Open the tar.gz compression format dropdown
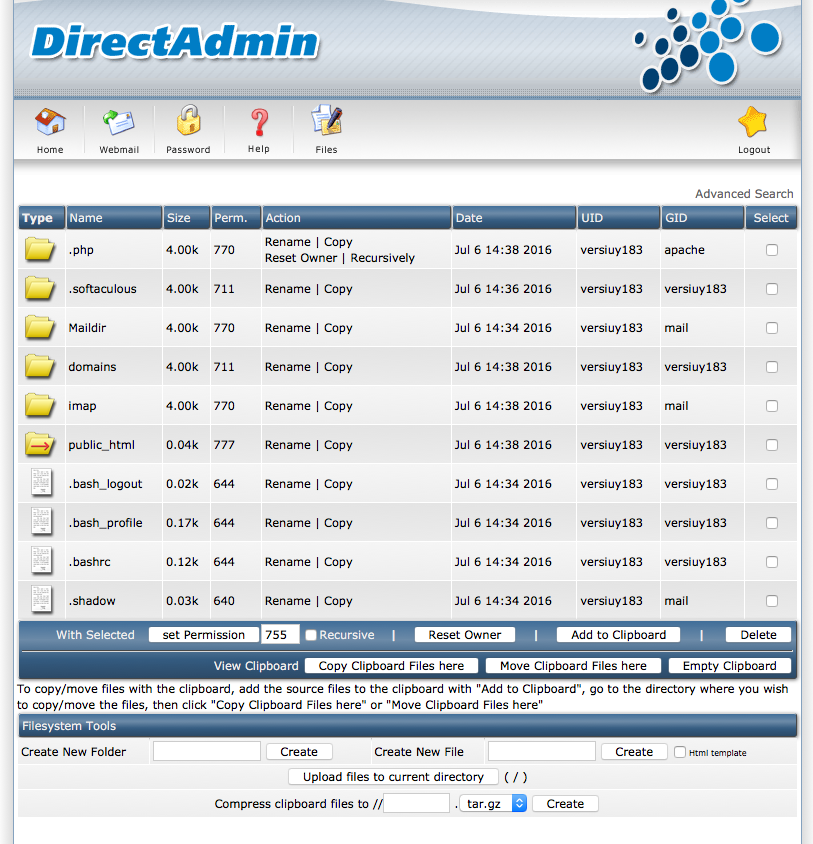This screenshot has width=813, height=844. click(493, 804)
